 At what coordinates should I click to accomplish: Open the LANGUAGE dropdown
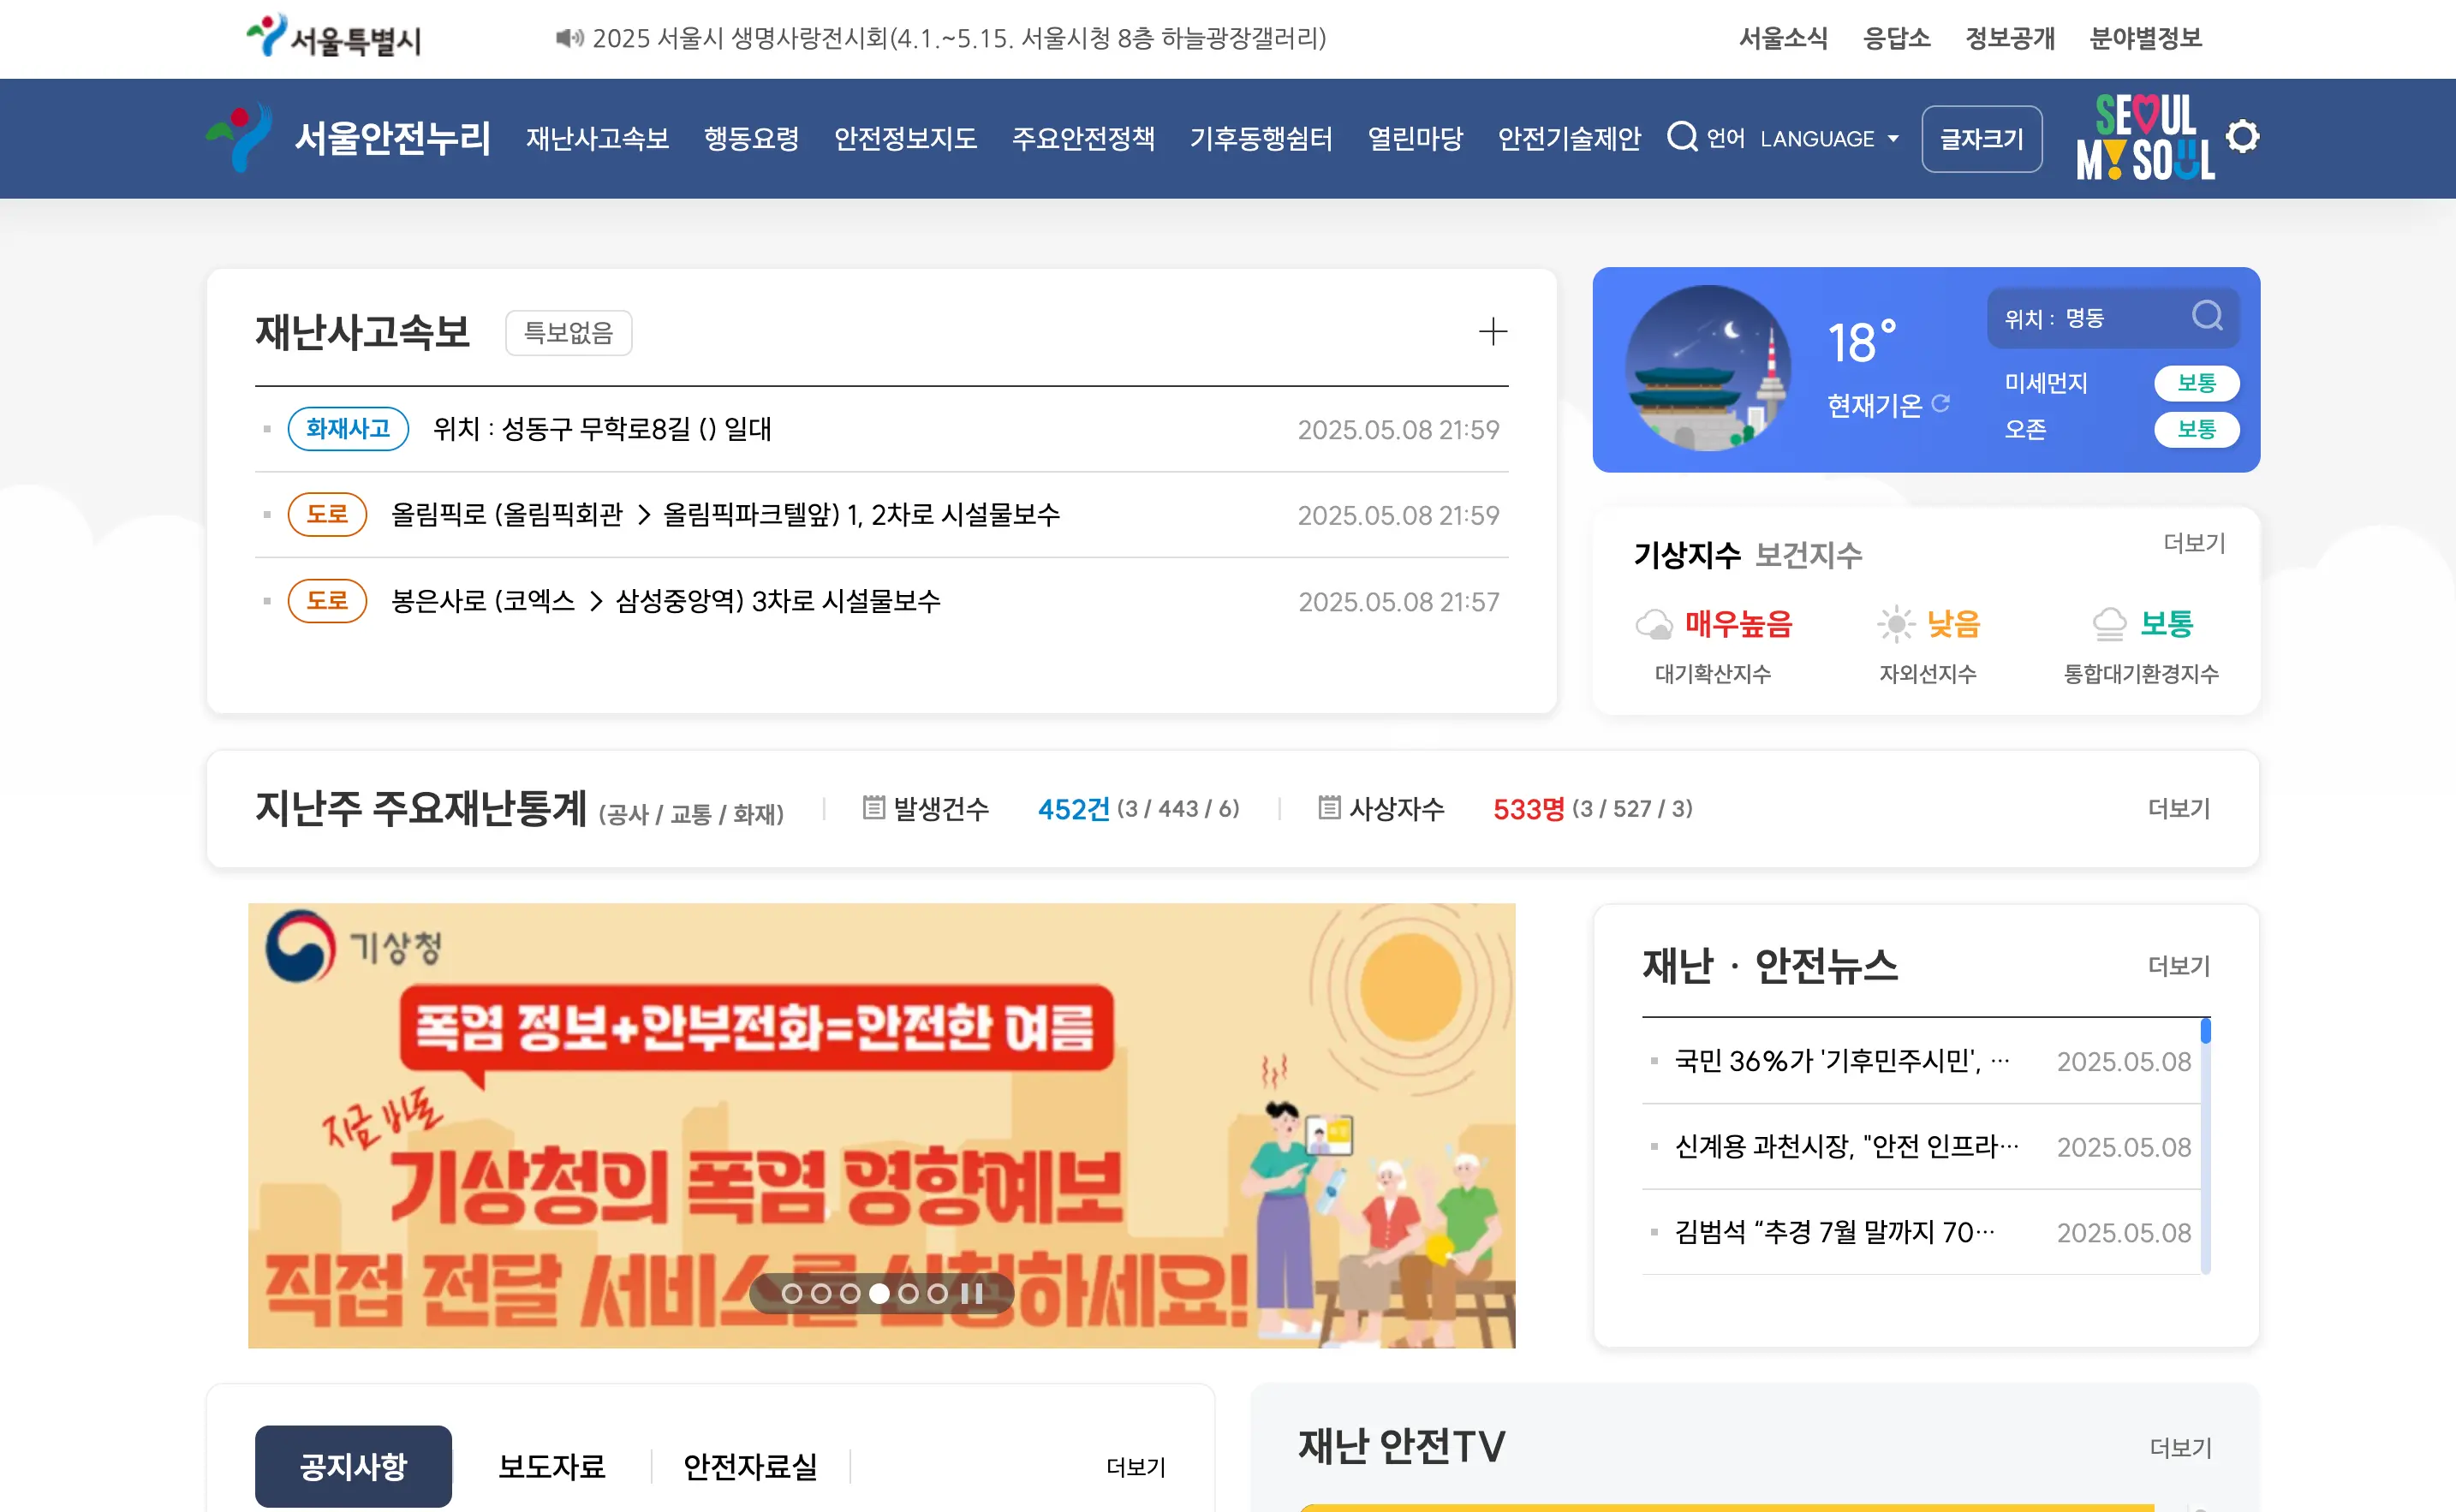pyautogui.click(x=1829, y=139)
